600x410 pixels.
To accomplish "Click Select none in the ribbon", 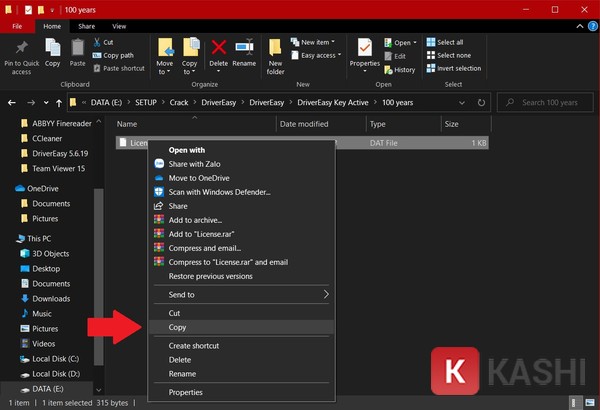I will [x=448, y=55].
